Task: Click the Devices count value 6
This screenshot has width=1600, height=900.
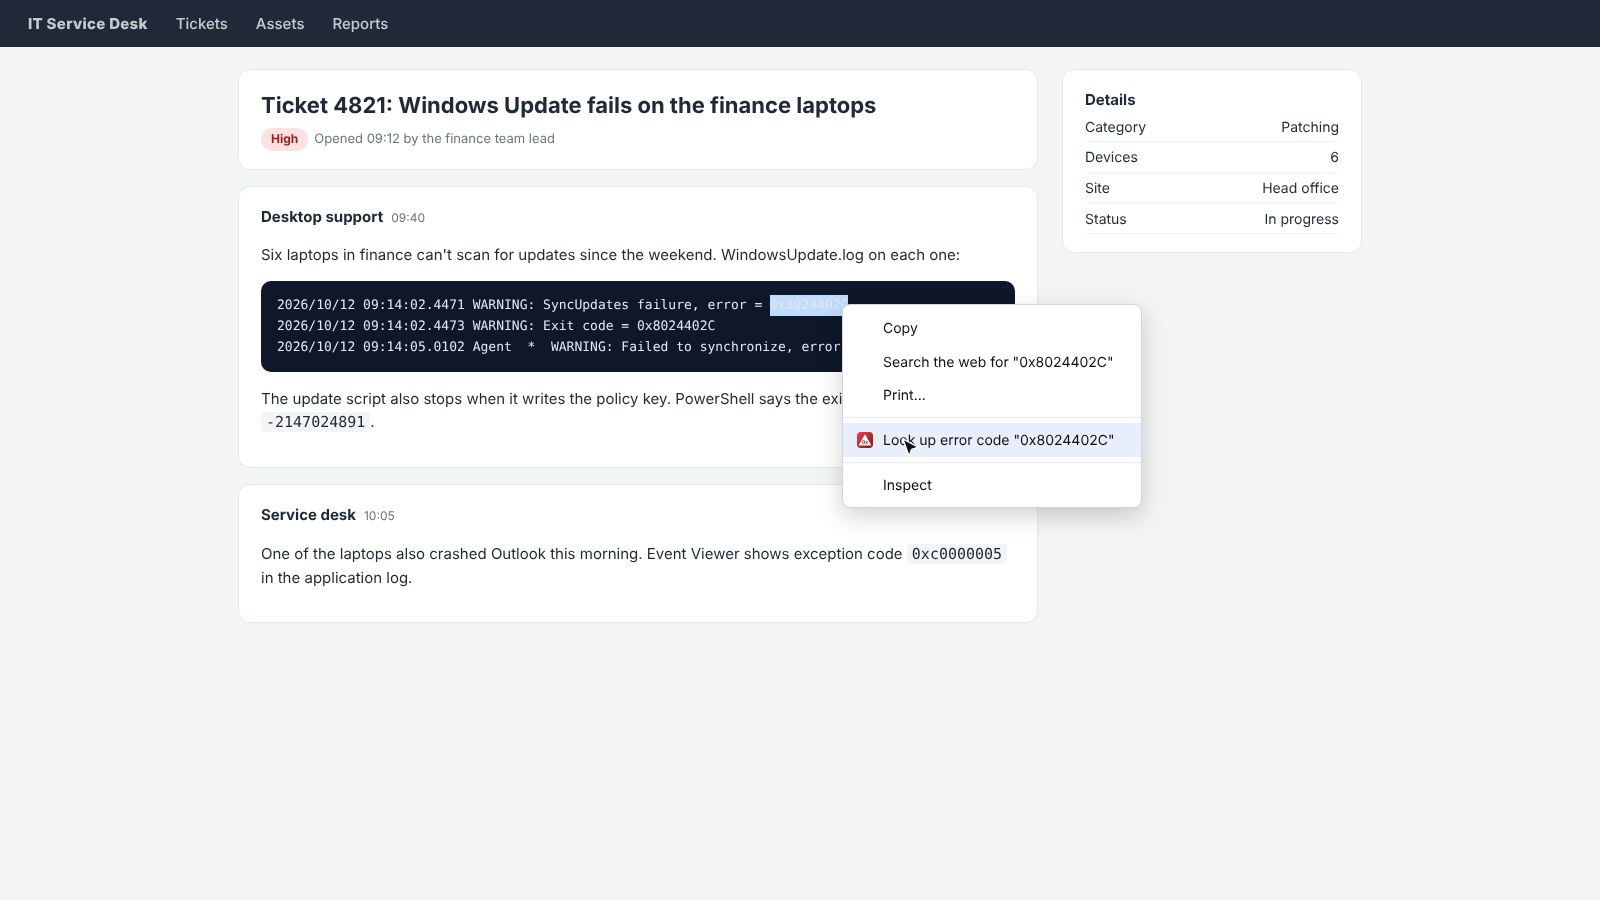Action: (1334, 157)
